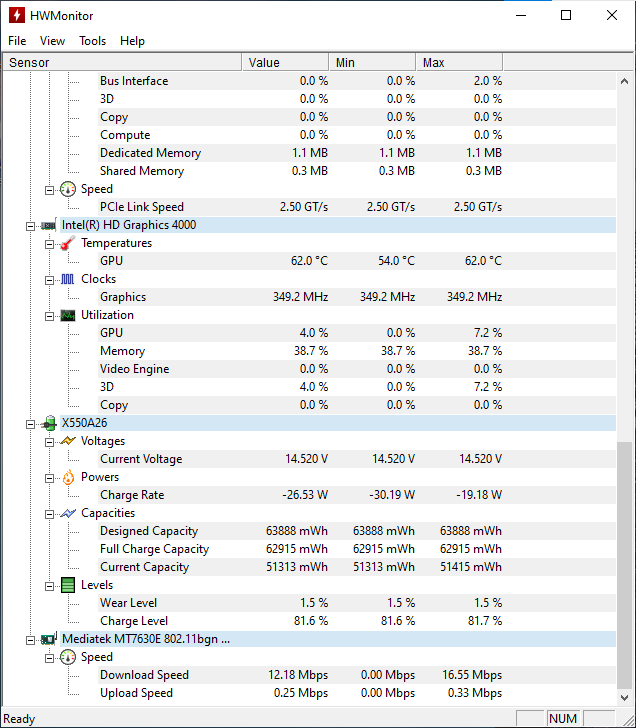
Task: Open the File menu
Action: (x=17, y=41)
